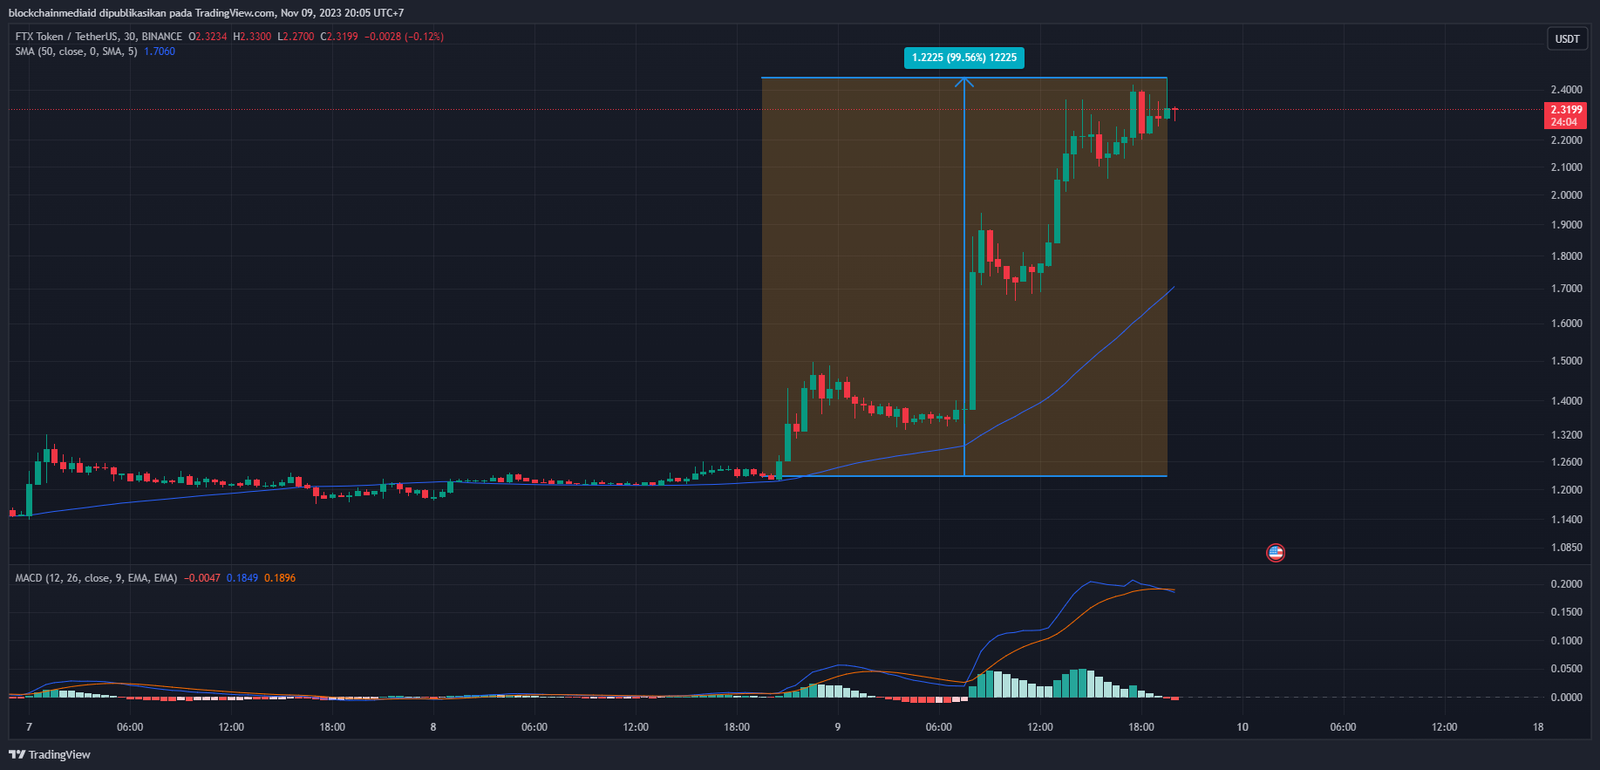Click the close price C2.3199
This screenshot has width=1600, height=770.
point(339,36)
